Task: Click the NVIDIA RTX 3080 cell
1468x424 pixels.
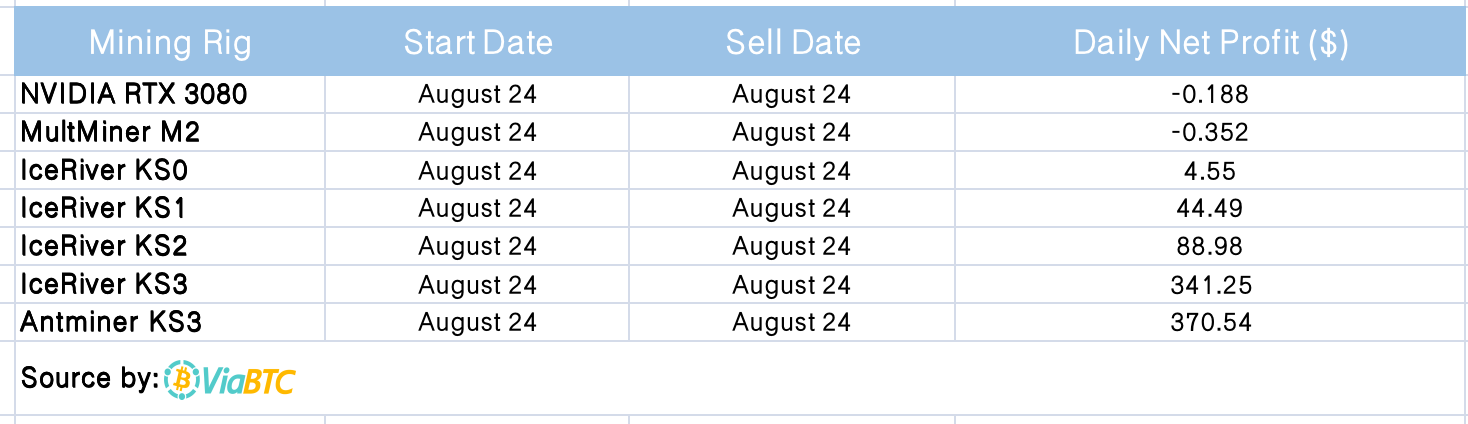Action: [x=134, y=95]
